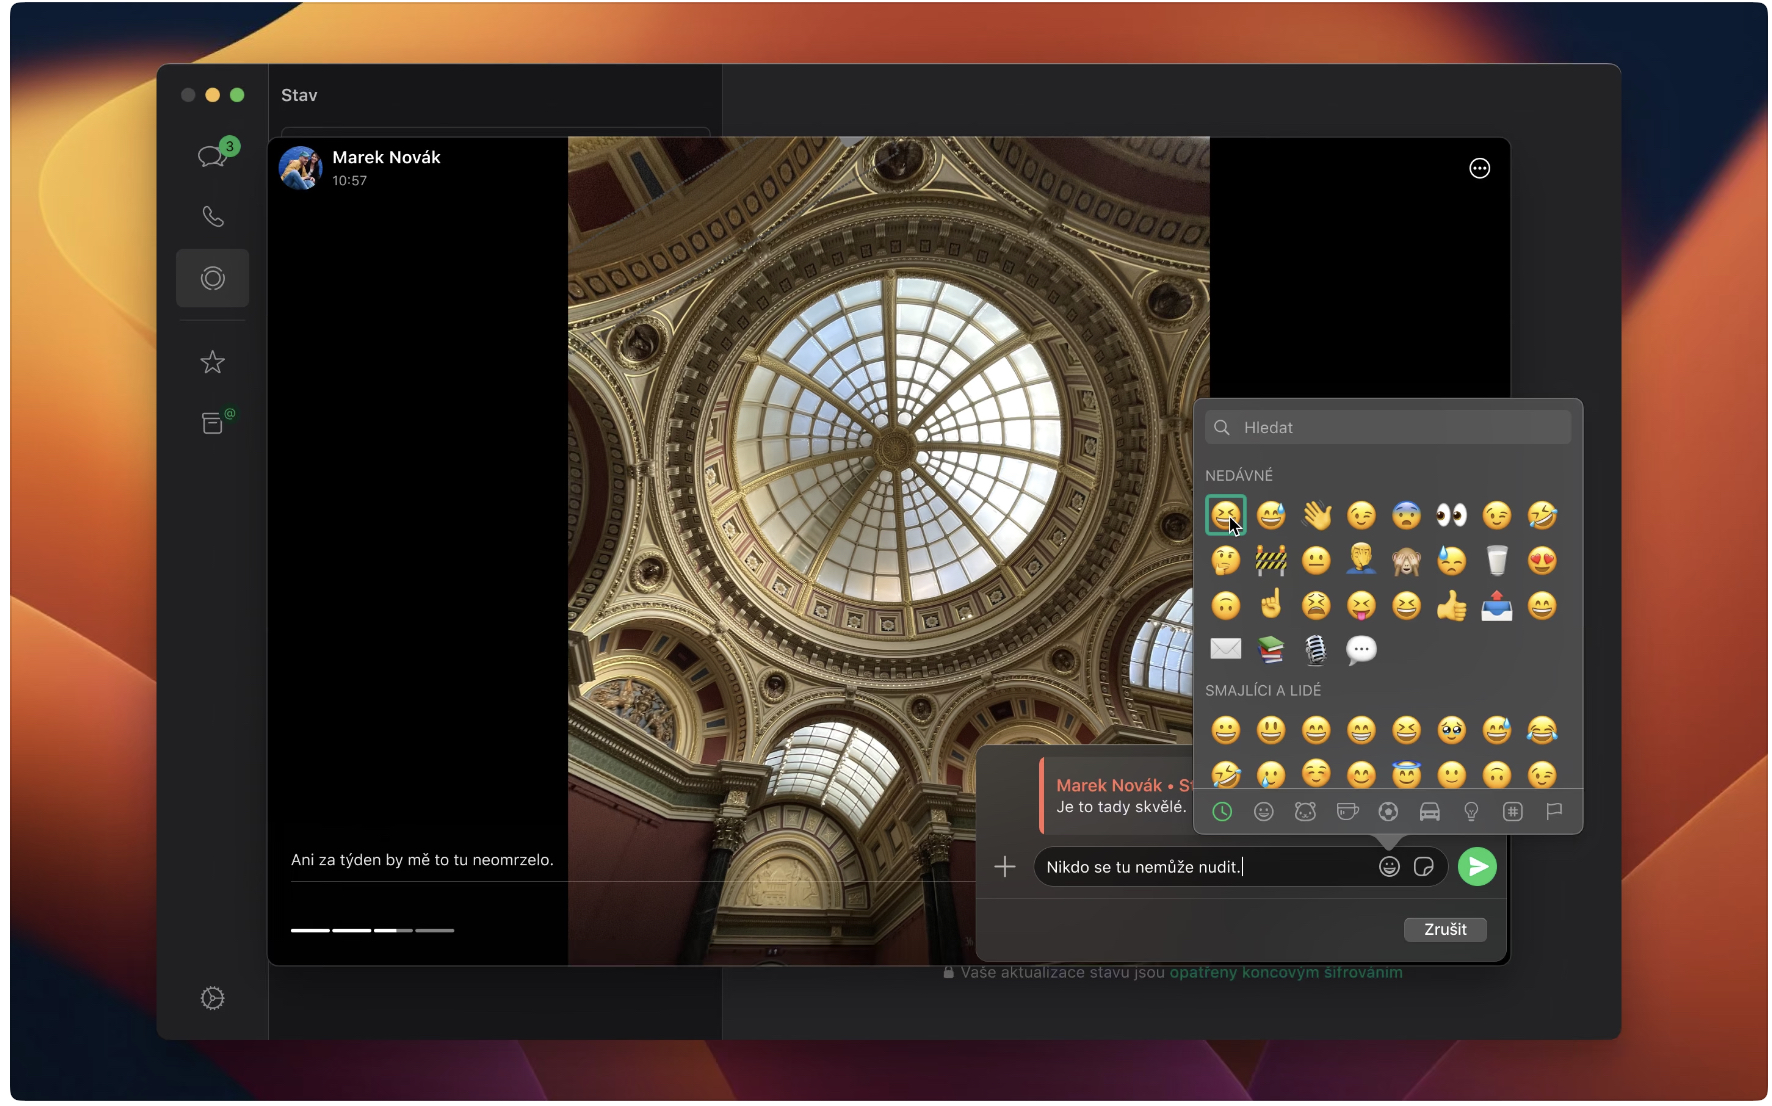The image size is (1772, 1106).
Task: Switch to the Flags emoji category
Action: [x=1556, y=812]
